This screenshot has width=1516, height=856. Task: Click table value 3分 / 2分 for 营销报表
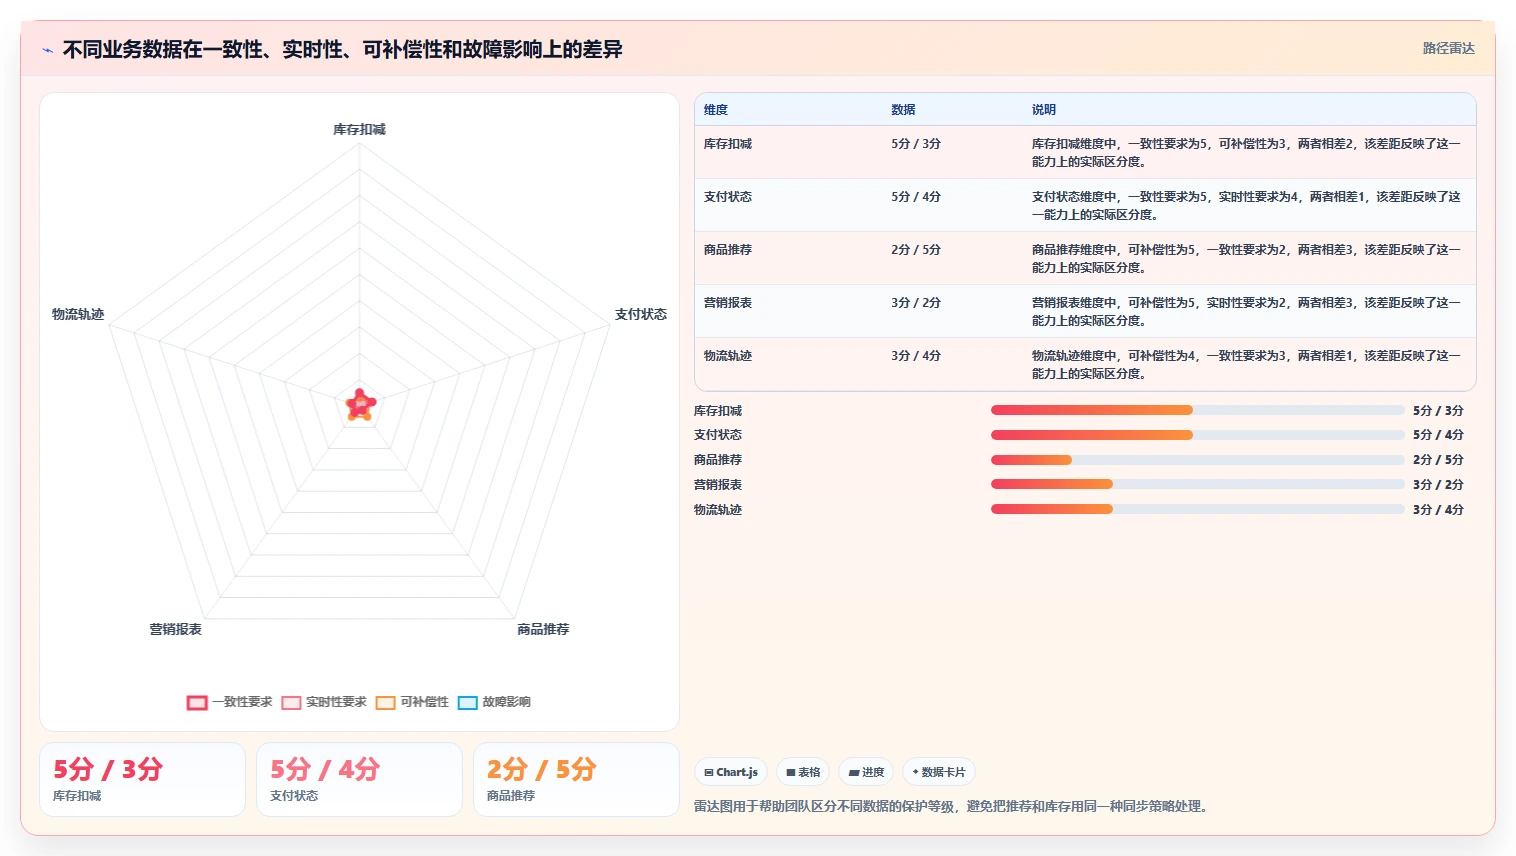click(916, 303)
